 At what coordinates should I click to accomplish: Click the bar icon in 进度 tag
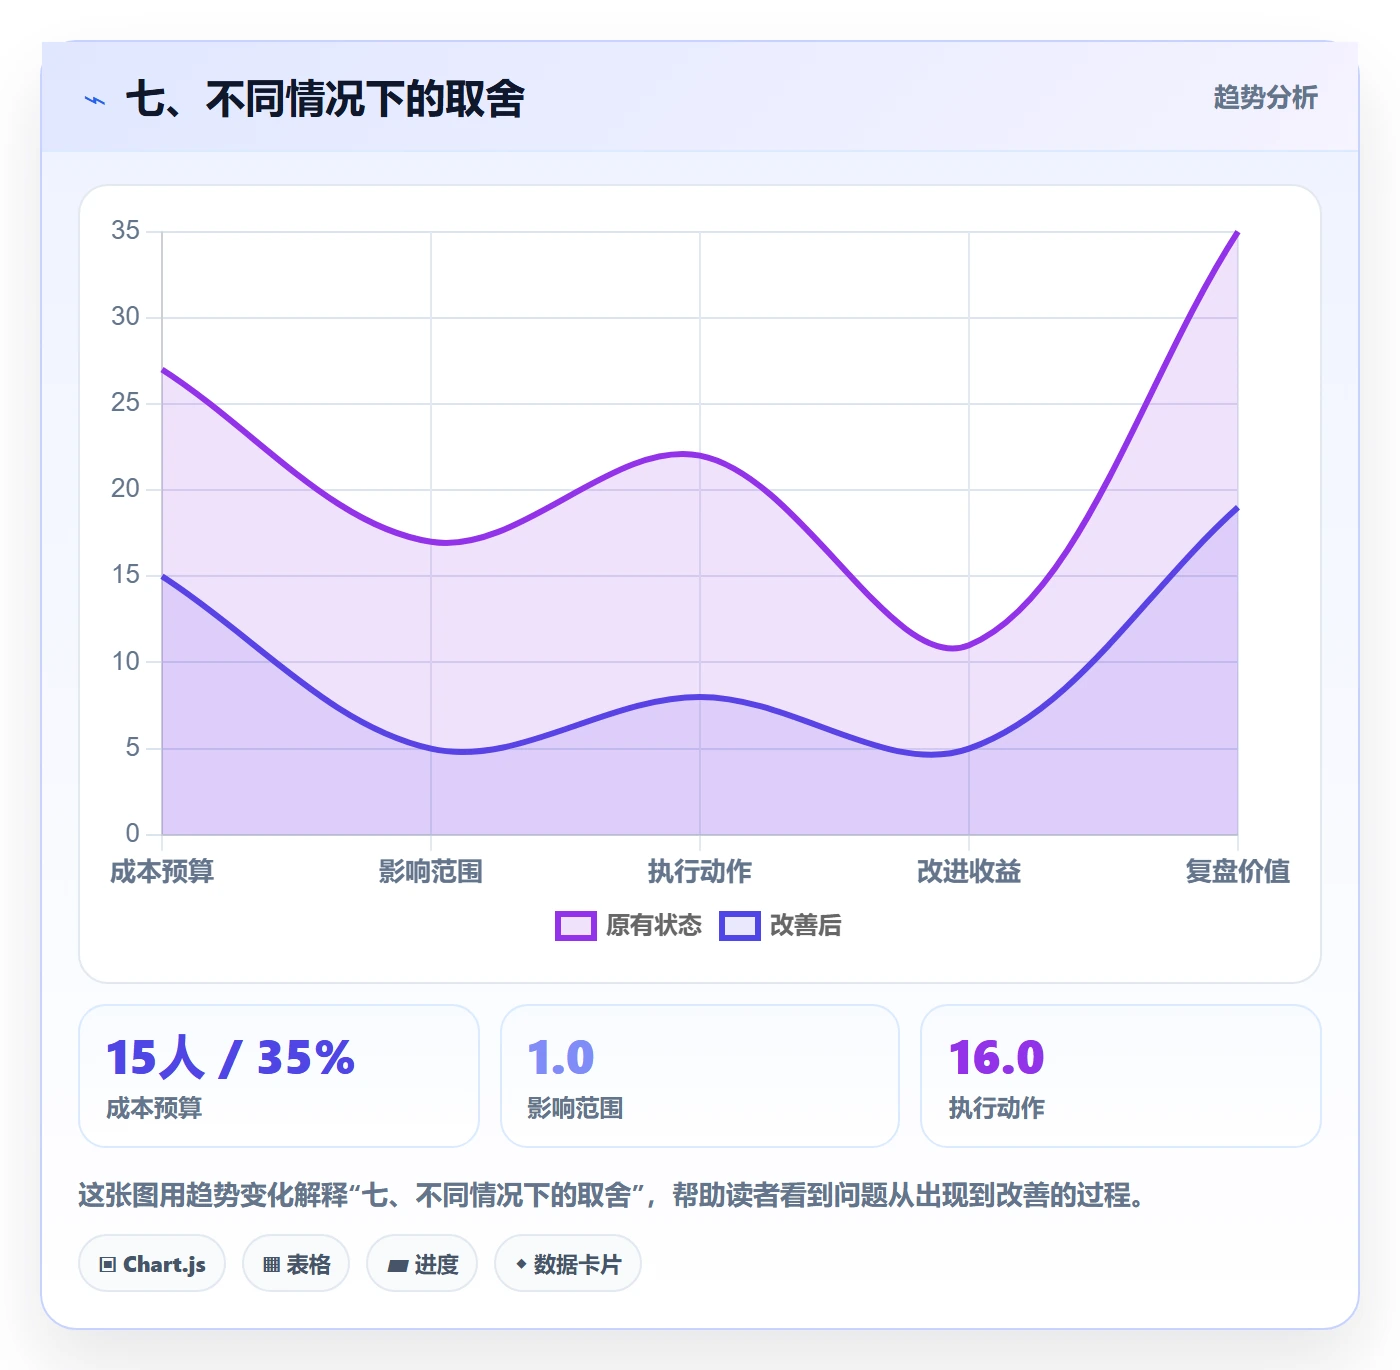397,1266
